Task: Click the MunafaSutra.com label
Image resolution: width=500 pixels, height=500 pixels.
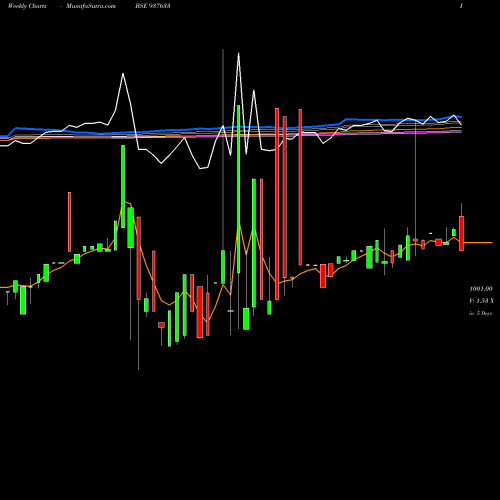Action: click(x=91, y=6)
